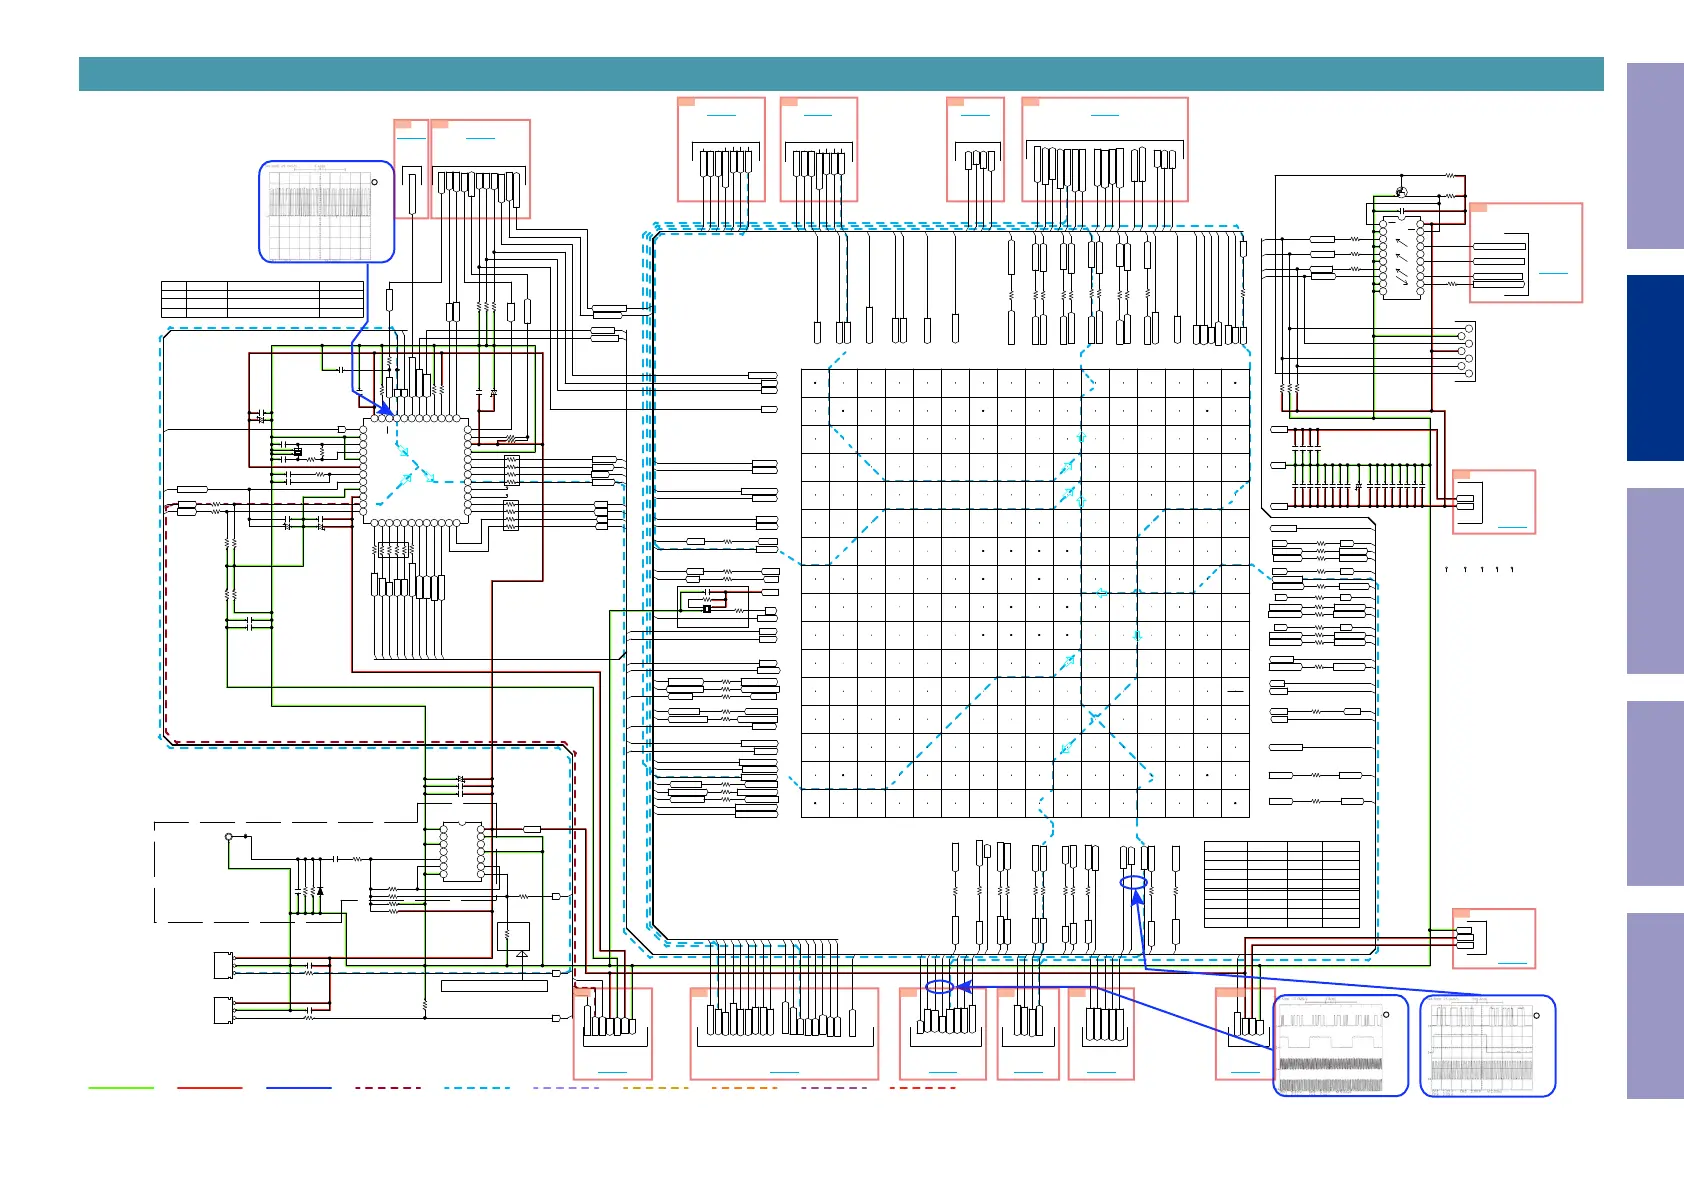
Task: Open the bottommost lavender side tab
Action: pyautogui.click(x=1655, y=1006)
